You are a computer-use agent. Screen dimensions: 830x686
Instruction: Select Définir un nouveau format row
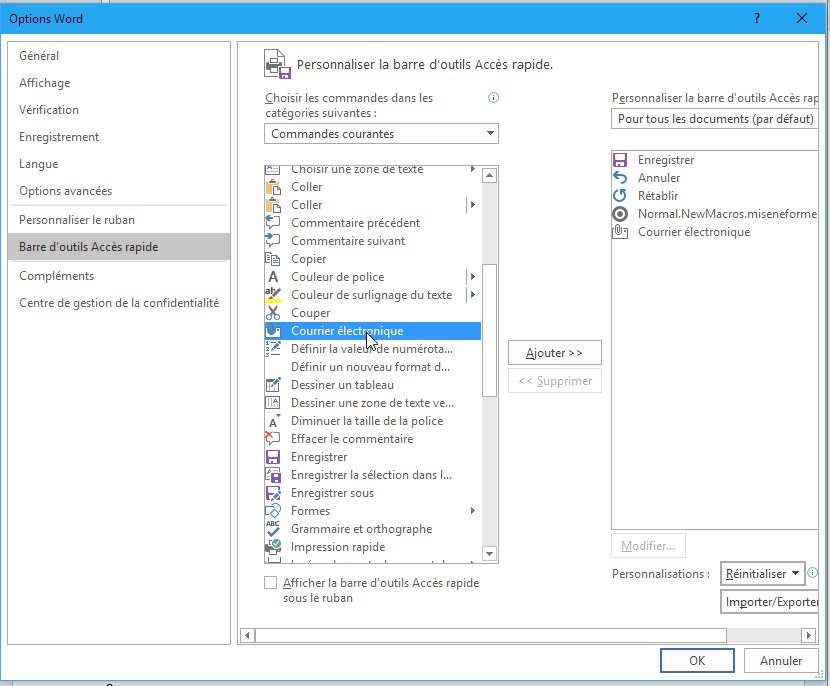pos(373,367)
